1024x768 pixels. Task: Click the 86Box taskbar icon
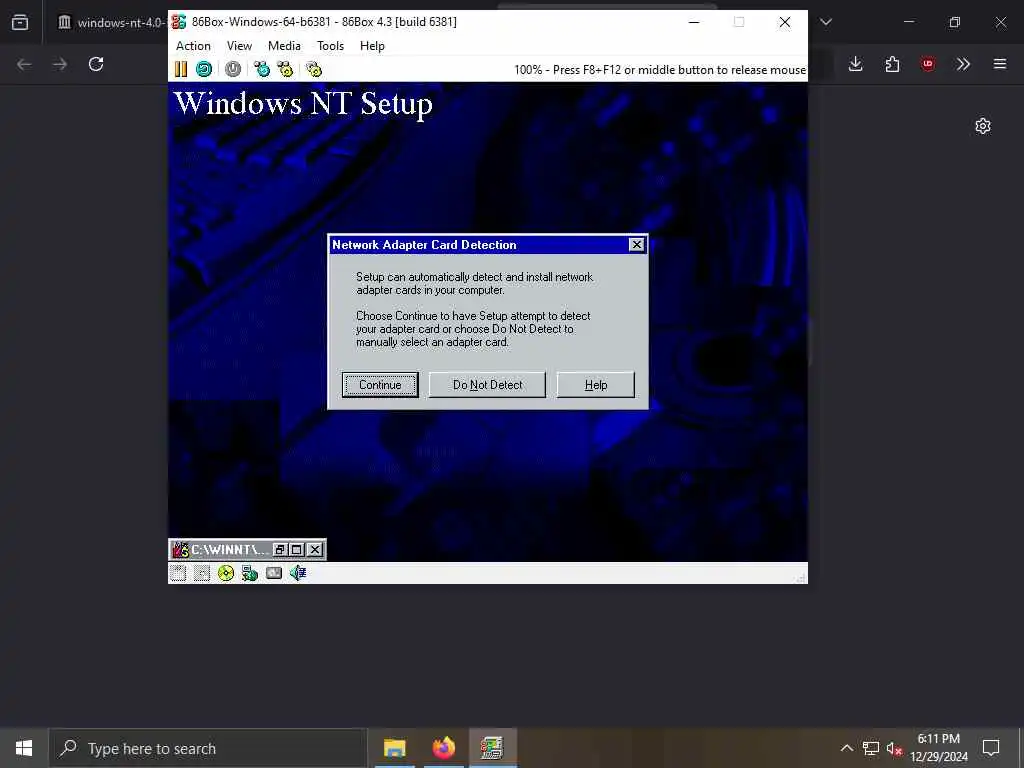pos(492,748)
